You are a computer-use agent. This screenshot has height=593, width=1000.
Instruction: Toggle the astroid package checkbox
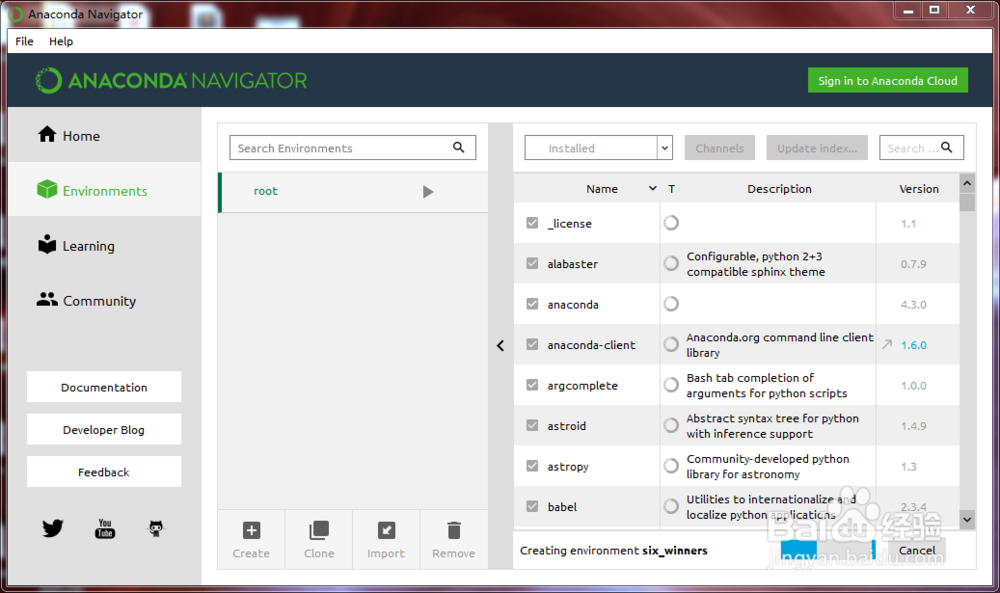click(532, 425)
